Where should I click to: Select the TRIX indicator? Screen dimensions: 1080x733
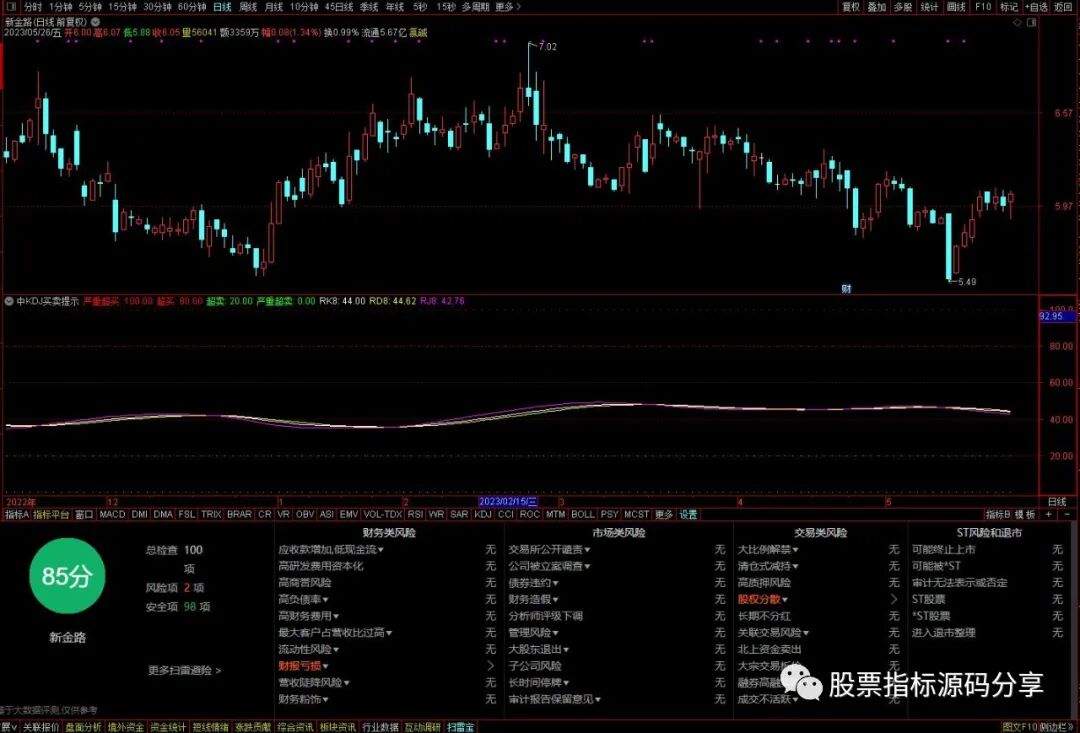coord(211,515)
